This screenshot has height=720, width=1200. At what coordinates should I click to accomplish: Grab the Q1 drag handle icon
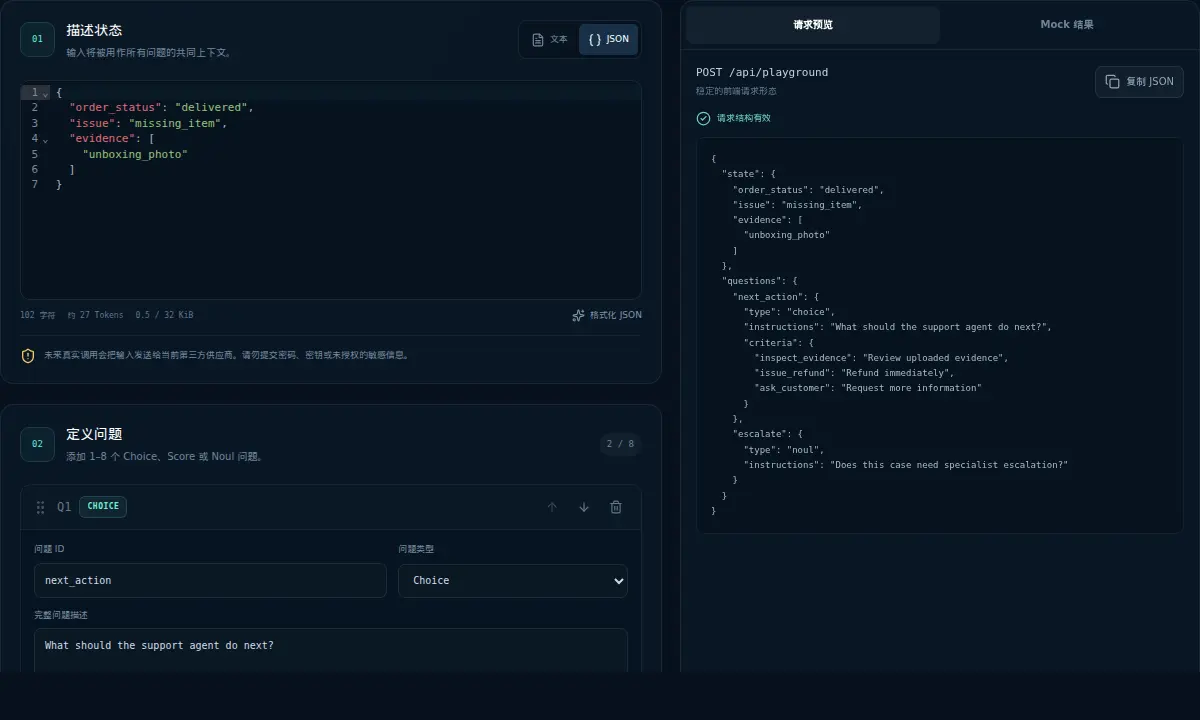point(41,507)
